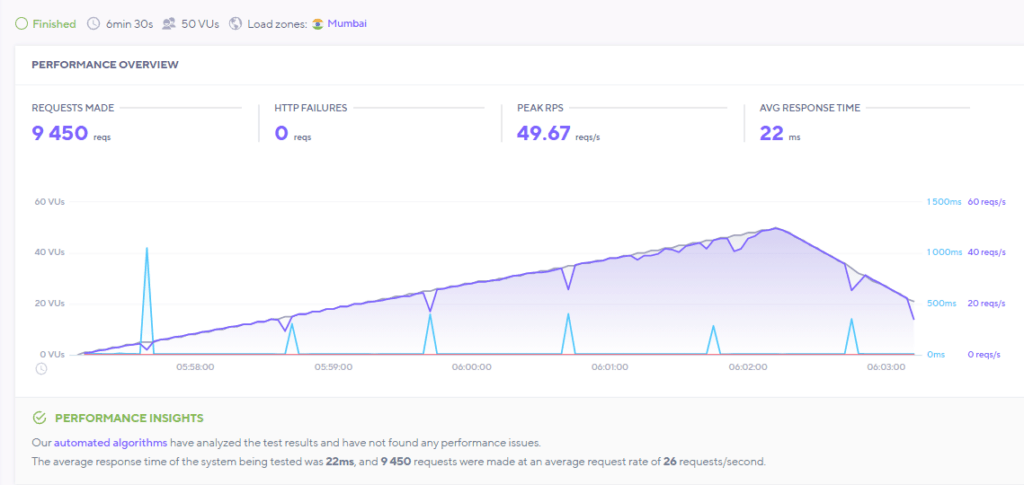Click the Peak RPS 49.67 value
This screenshot has width=1024, height=485.
click(x=543, y=133)
